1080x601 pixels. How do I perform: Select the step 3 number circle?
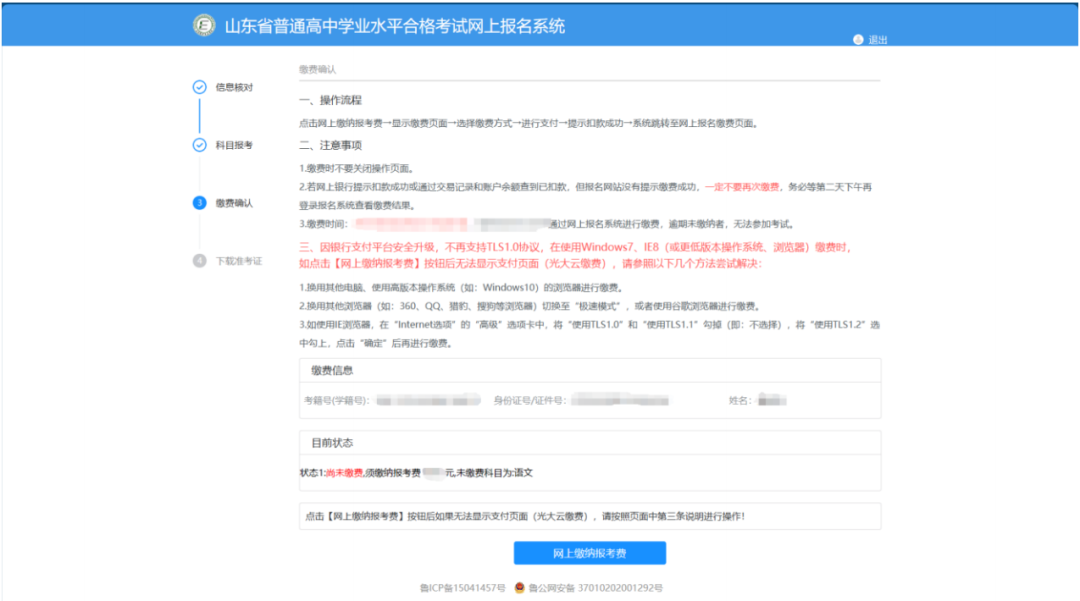pyautogui.click(x=199, y=203)
